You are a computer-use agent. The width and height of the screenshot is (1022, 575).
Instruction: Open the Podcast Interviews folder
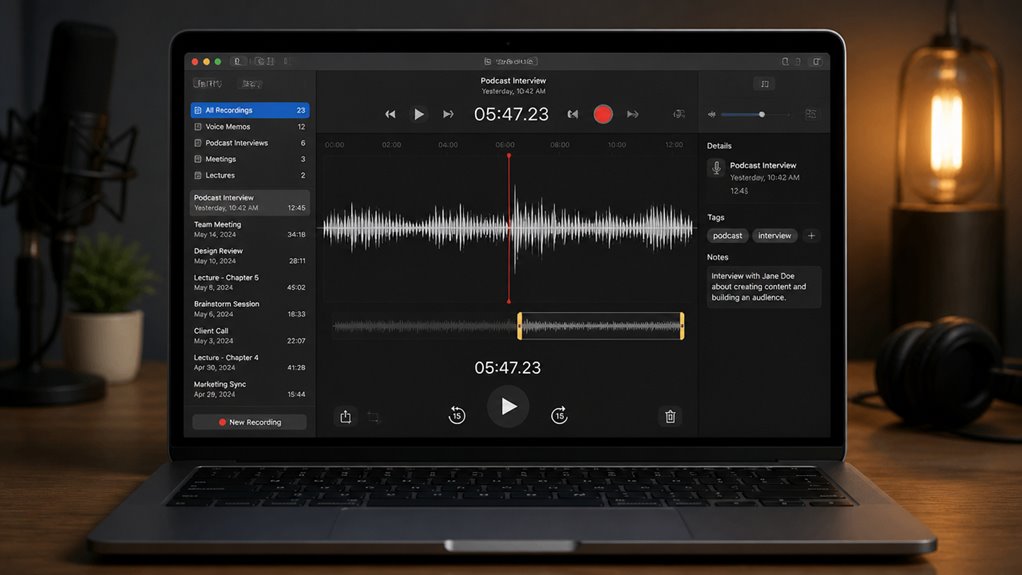[250, 143]
